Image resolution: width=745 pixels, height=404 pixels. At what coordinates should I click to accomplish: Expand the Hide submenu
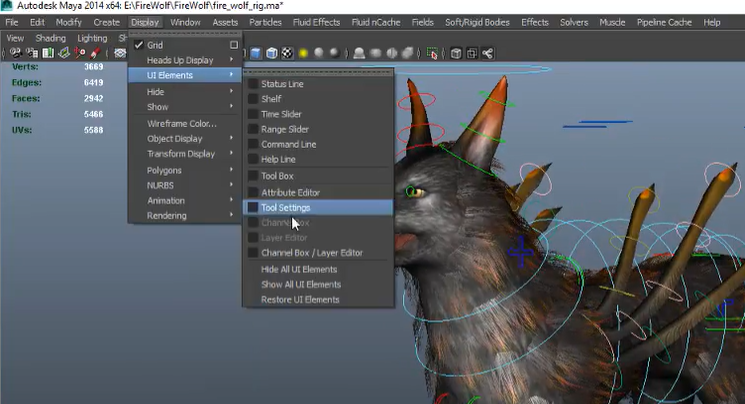[x=185, y=92]
